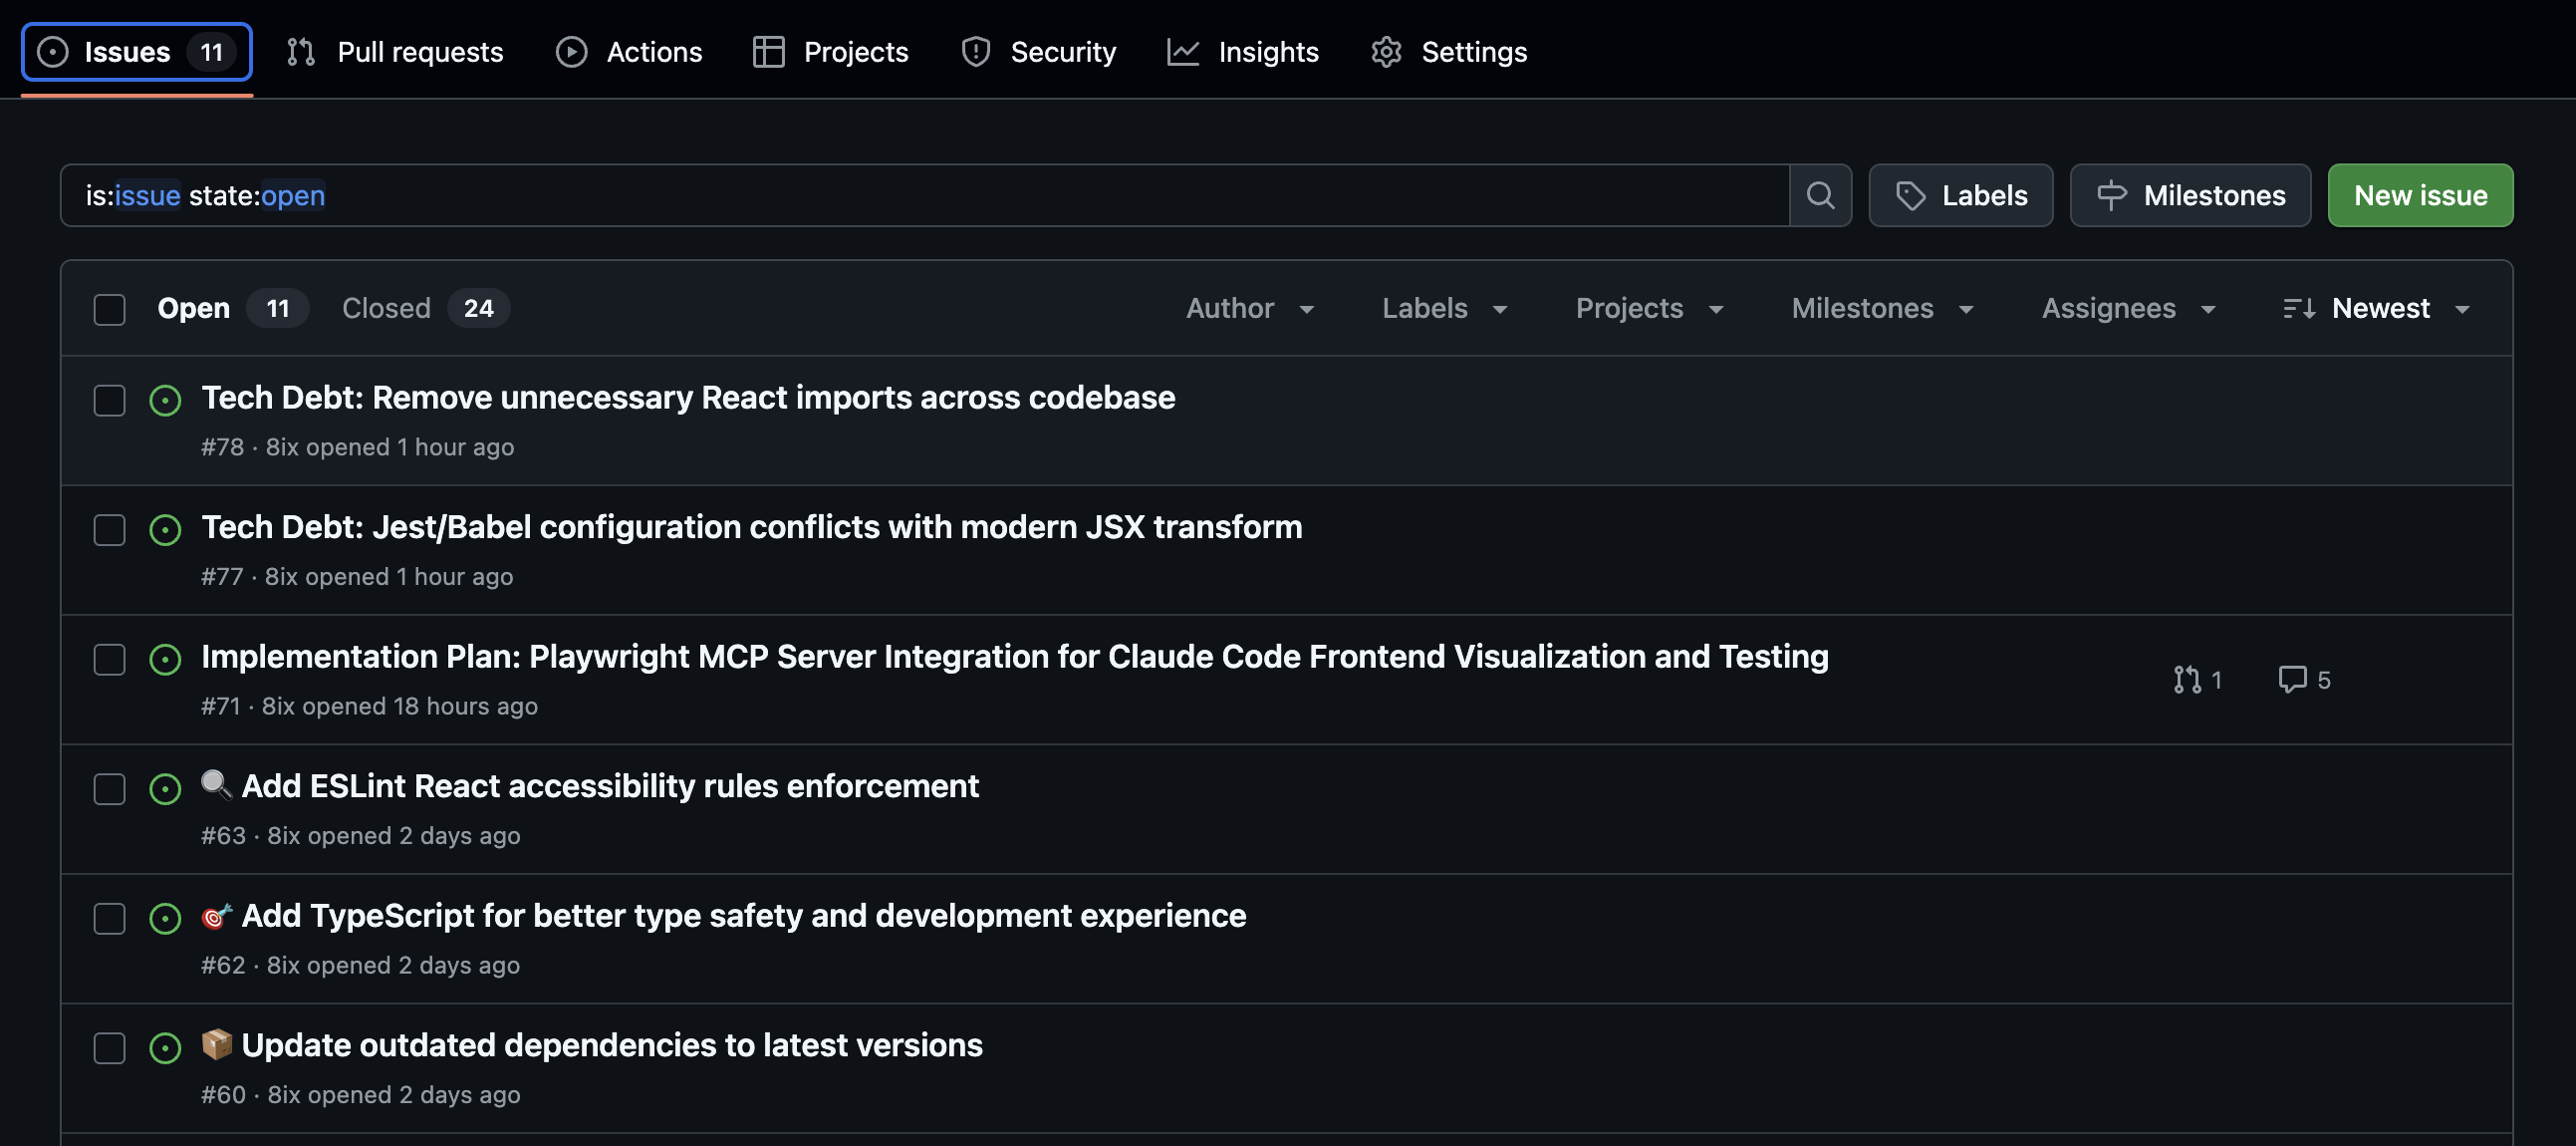
Task: Open Playwright MCP Server Integration issue
Action: click(1014, 656)
